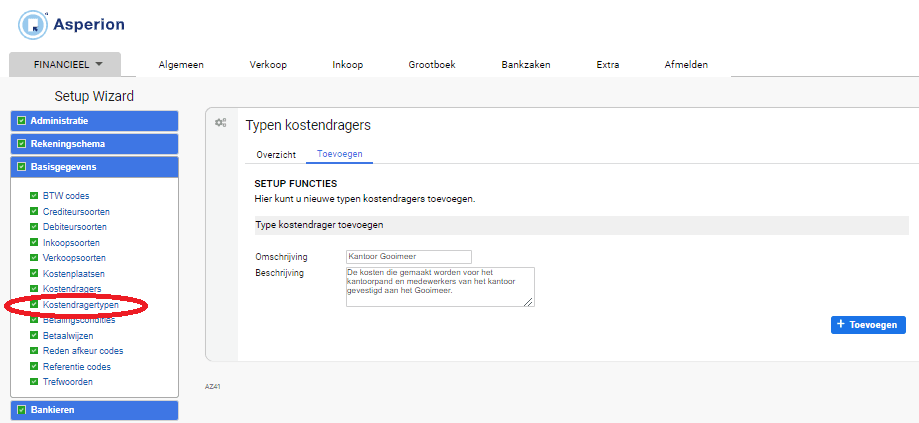This screenshot has height=423, width=919.
Task: Click the AZ41 page code text
Action: click(x=213, y=387)
